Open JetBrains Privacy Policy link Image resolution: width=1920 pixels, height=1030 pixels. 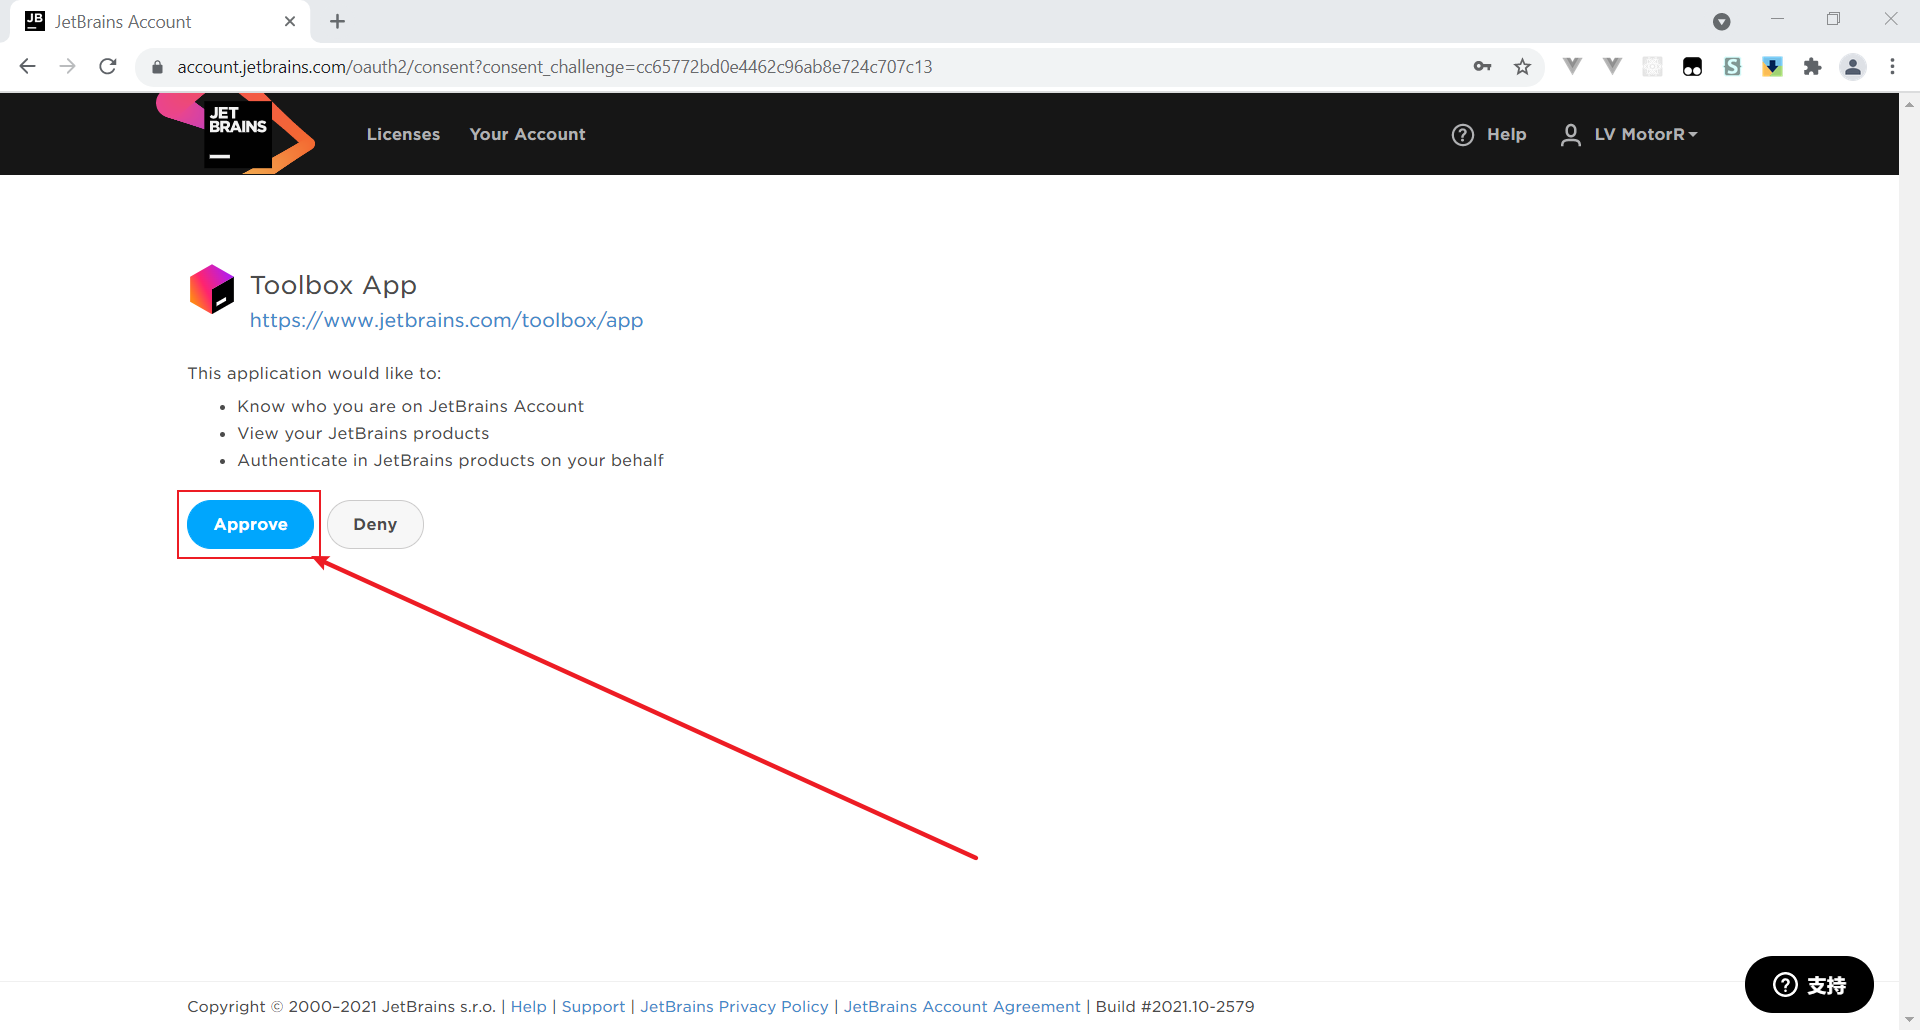click(734, 1006)
